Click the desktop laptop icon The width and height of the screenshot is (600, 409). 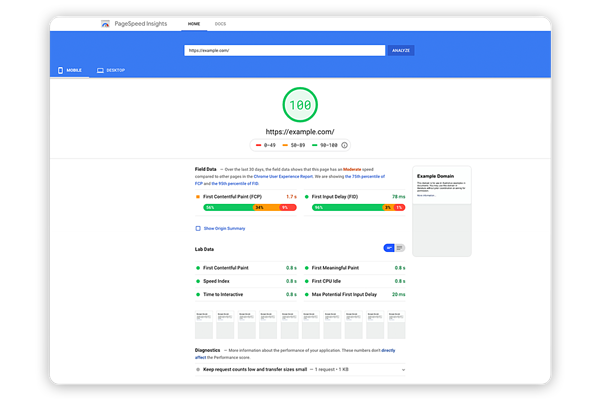coord(100,70)
